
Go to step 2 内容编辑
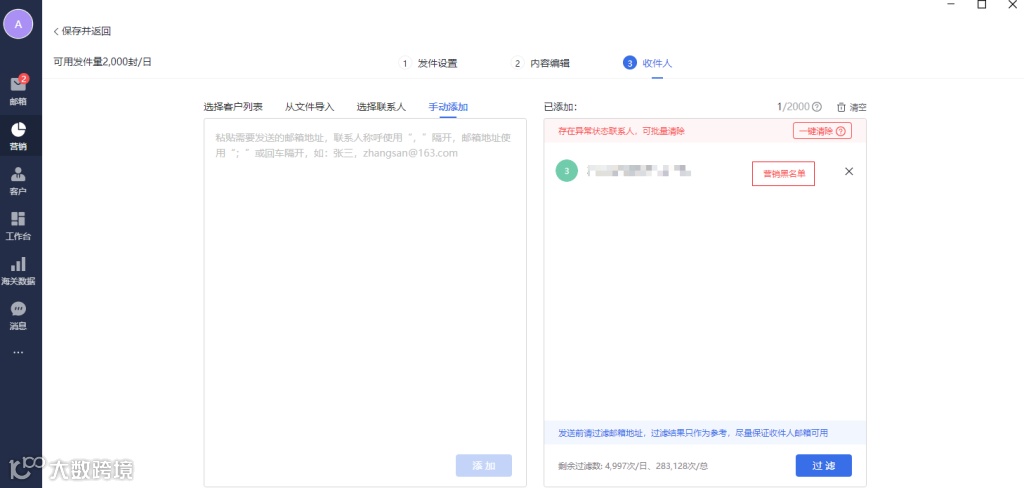541,63
